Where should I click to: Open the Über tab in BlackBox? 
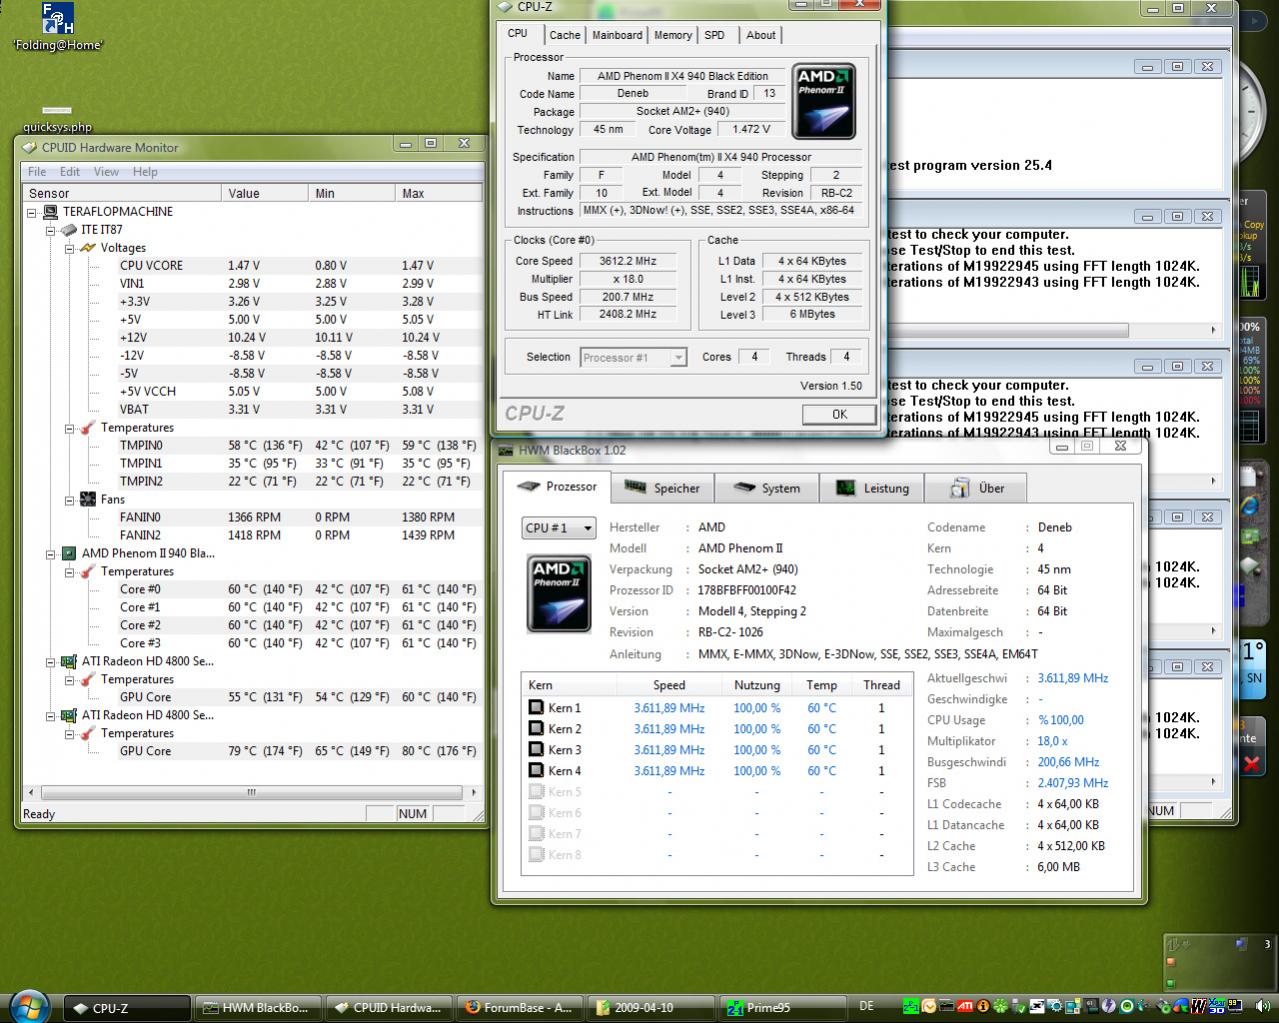tap(977, 488)
